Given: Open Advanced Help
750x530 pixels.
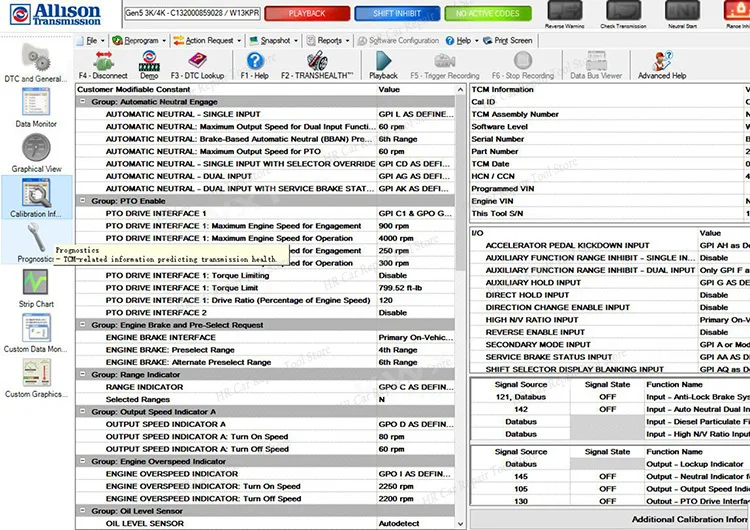Looking at the screenshot, I should click(661, 61).
